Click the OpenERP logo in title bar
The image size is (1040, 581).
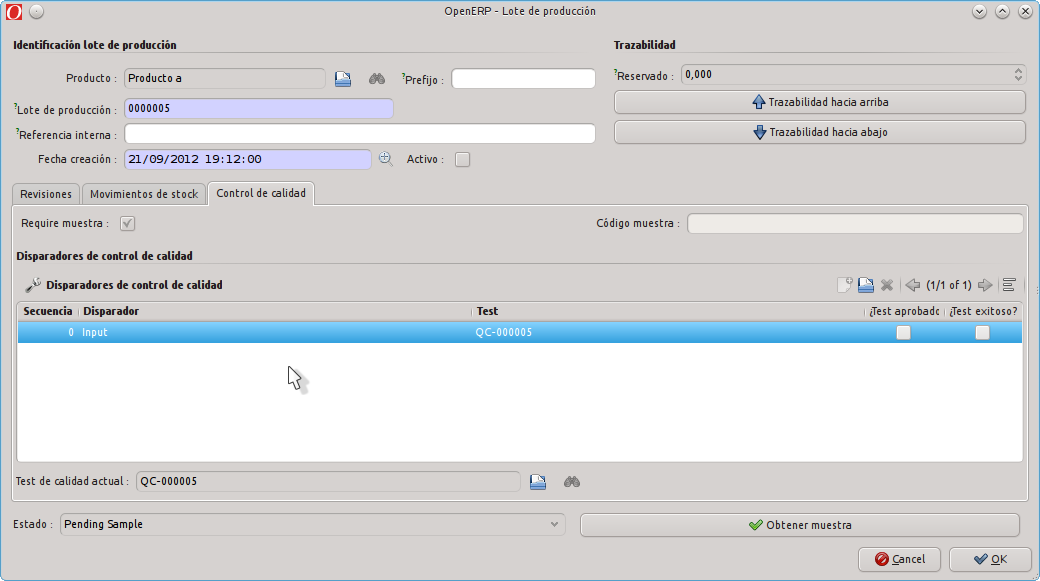pyautogui.click(x=14, y=11)
